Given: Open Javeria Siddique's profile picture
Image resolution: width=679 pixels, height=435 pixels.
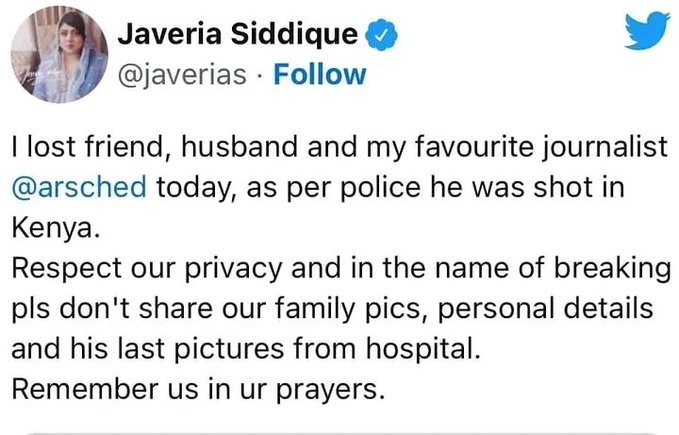Looking at the screenshot, I should point(59,54).
